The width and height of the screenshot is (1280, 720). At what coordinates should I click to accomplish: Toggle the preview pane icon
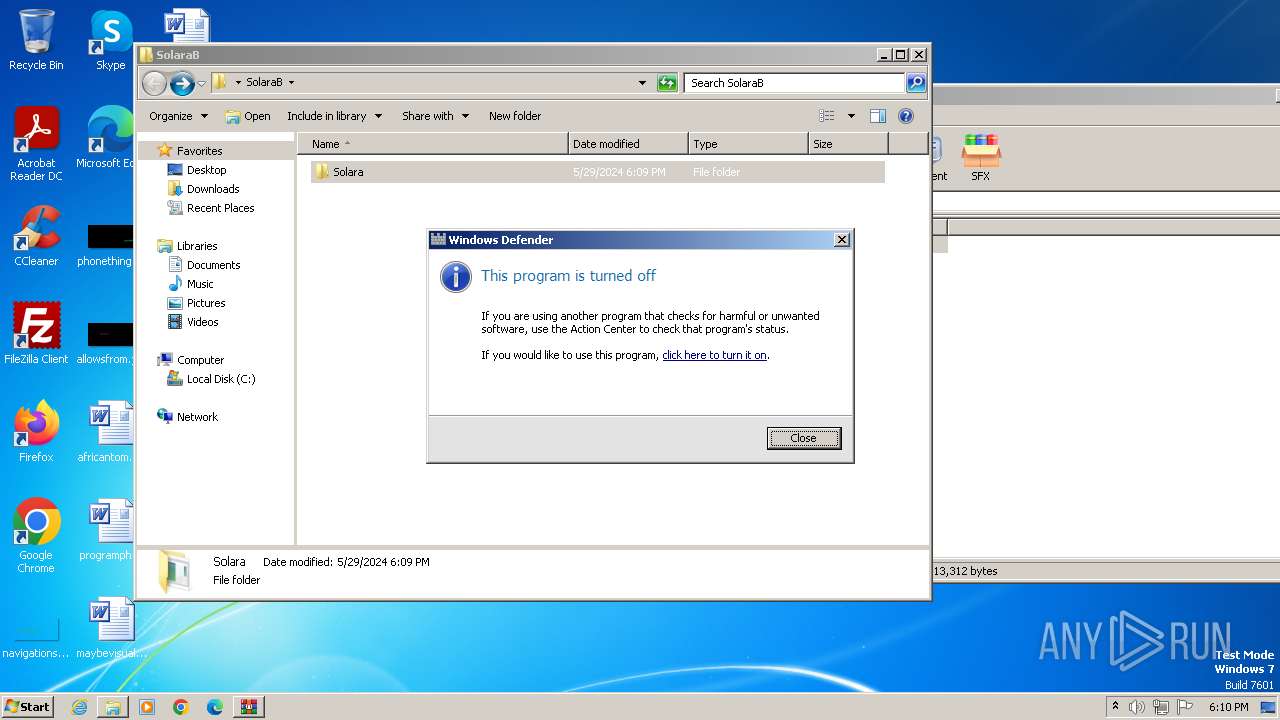tap(878, 116)
